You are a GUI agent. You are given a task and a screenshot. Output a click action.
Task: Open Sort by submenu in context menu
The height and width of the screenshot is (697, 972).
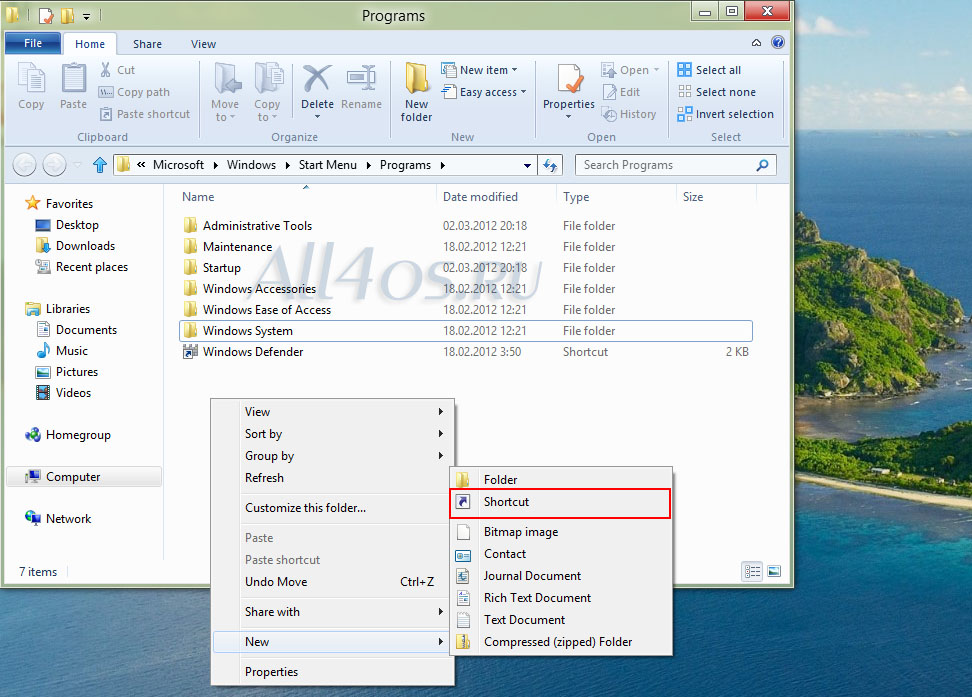click(332, 434)
